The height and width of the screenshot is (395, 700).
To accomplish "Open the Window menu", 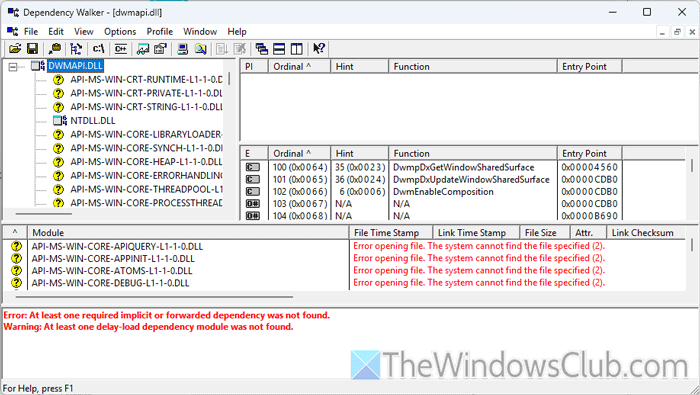I will (x=200, y=32).
